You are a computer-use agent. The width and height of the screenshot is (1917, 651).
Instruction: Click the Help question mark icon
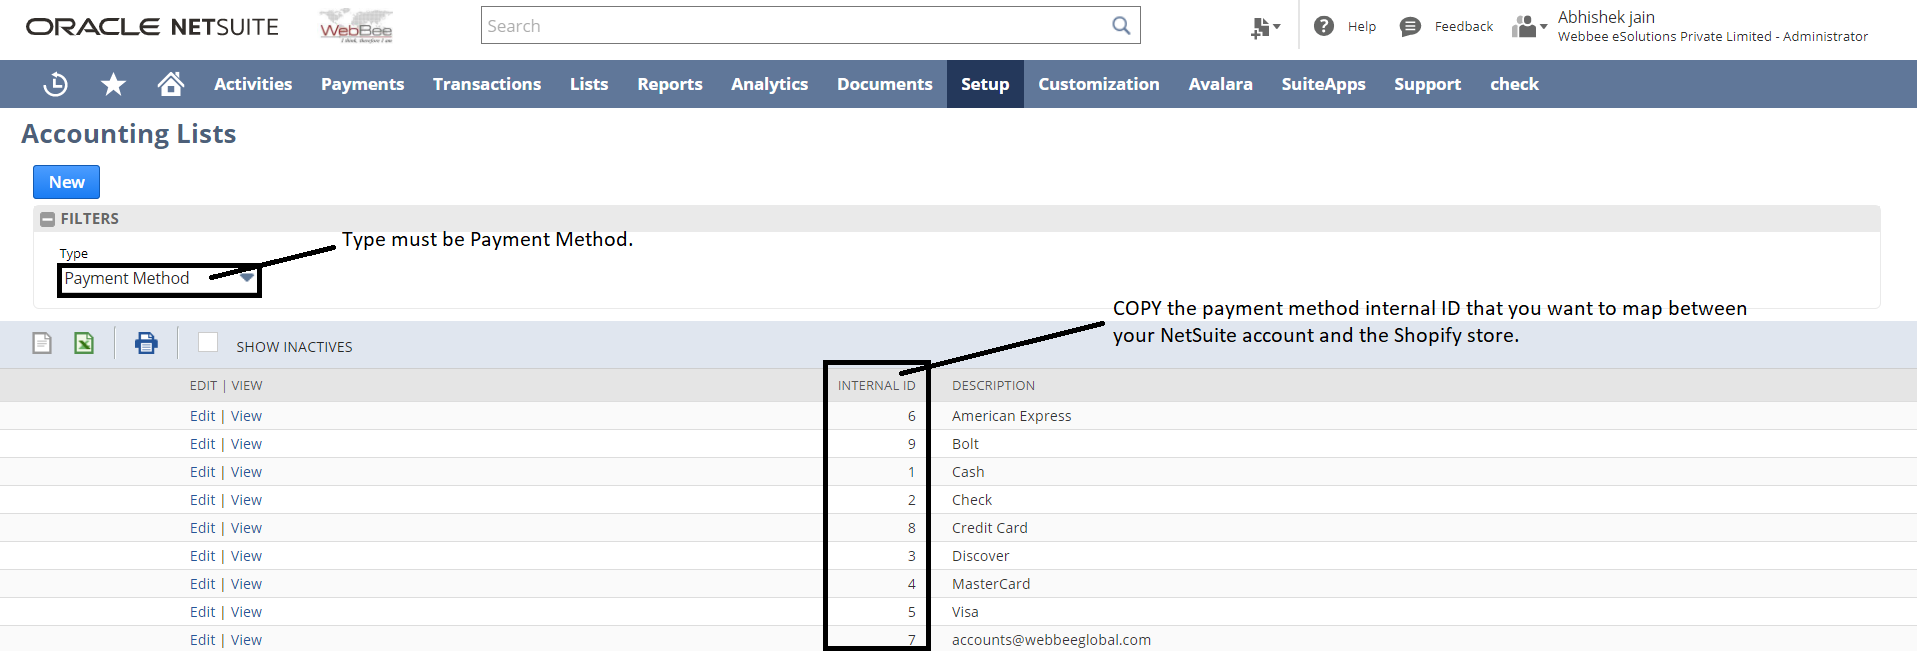(x=1324, y=26)
